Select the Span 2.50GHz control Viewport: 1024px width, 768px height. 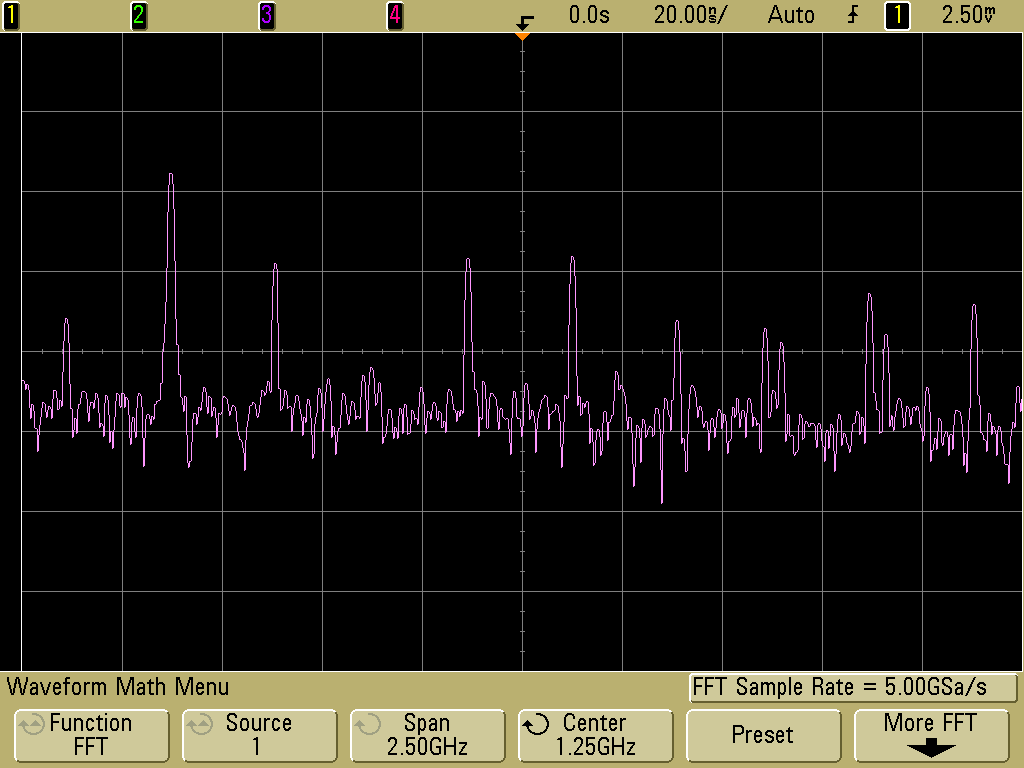click(x=427, y=735)
